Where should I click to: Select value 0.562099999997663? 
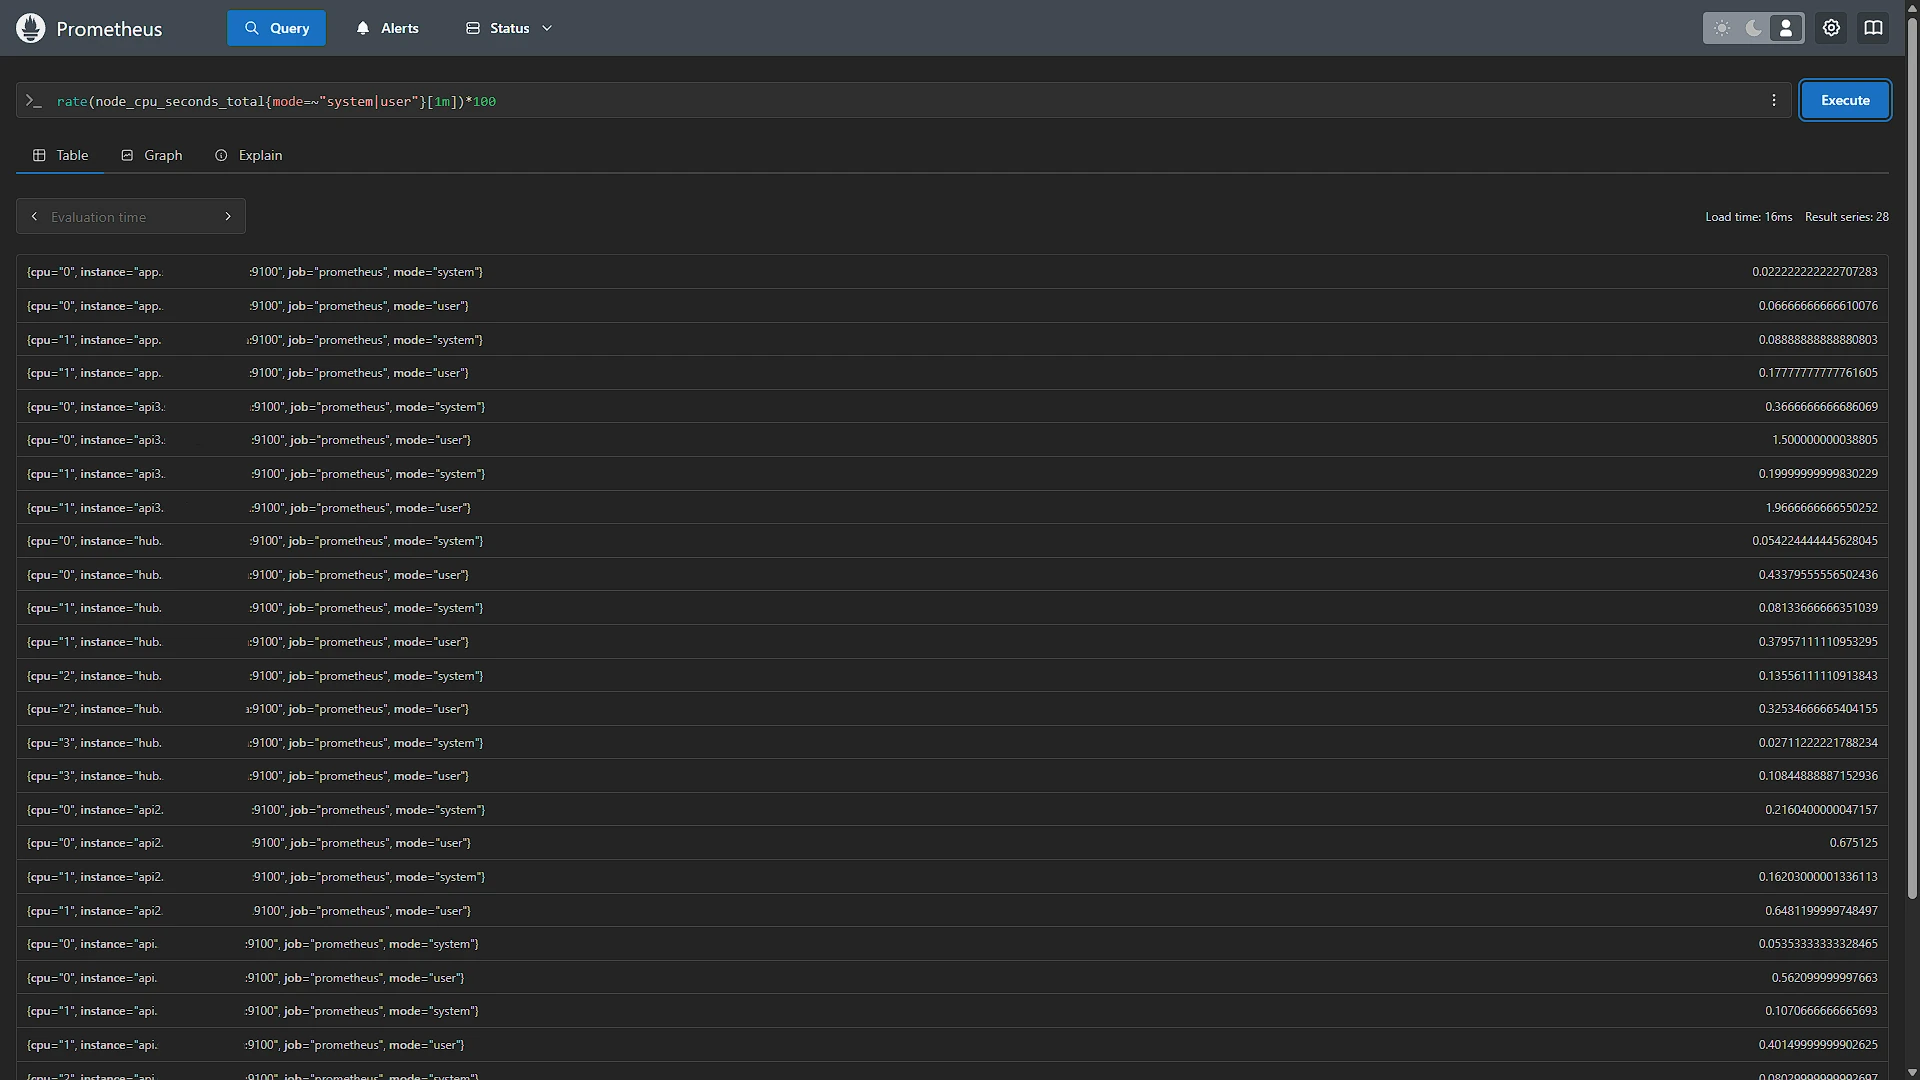tap(1824, 978)
